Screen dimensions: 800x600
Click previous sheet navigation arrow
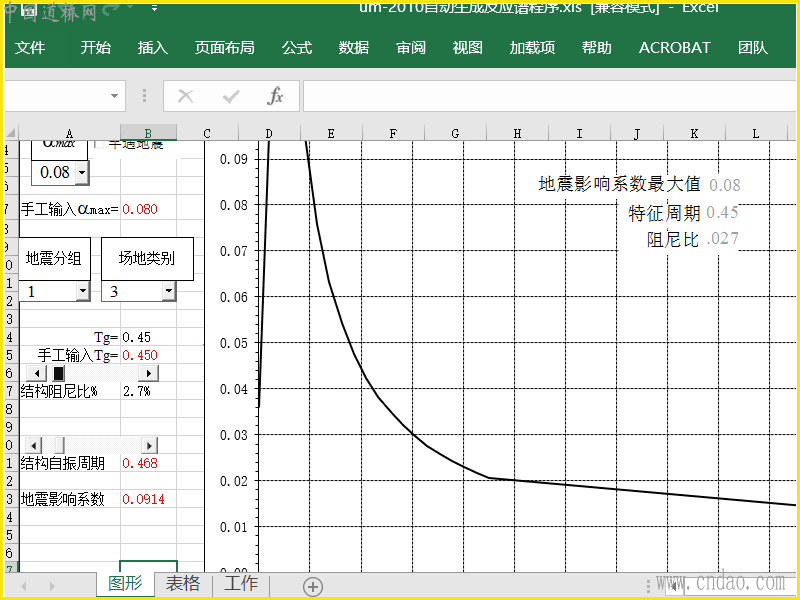[23, 586]
